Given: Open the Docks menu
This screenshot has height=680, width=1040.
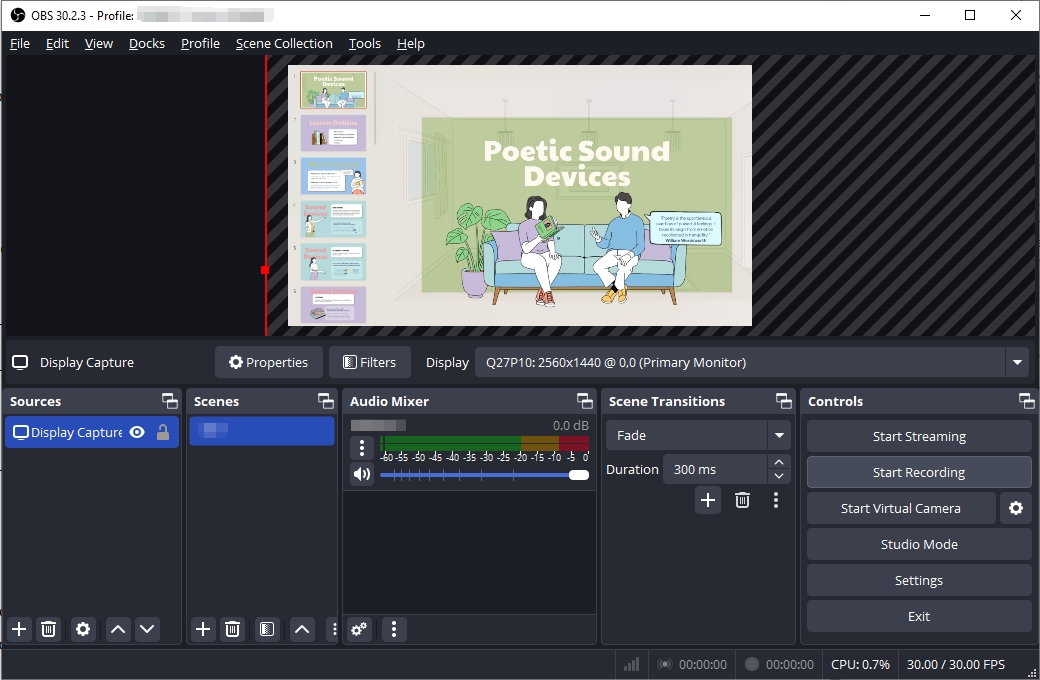Looking at the screenshot, I should coord(147,43).
